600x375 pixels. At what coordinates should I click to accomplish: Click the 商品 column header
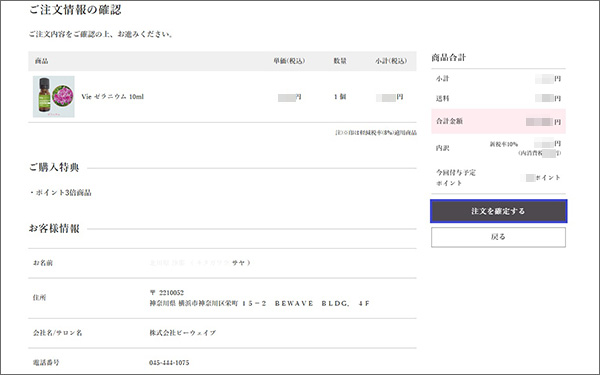[41, 61]
